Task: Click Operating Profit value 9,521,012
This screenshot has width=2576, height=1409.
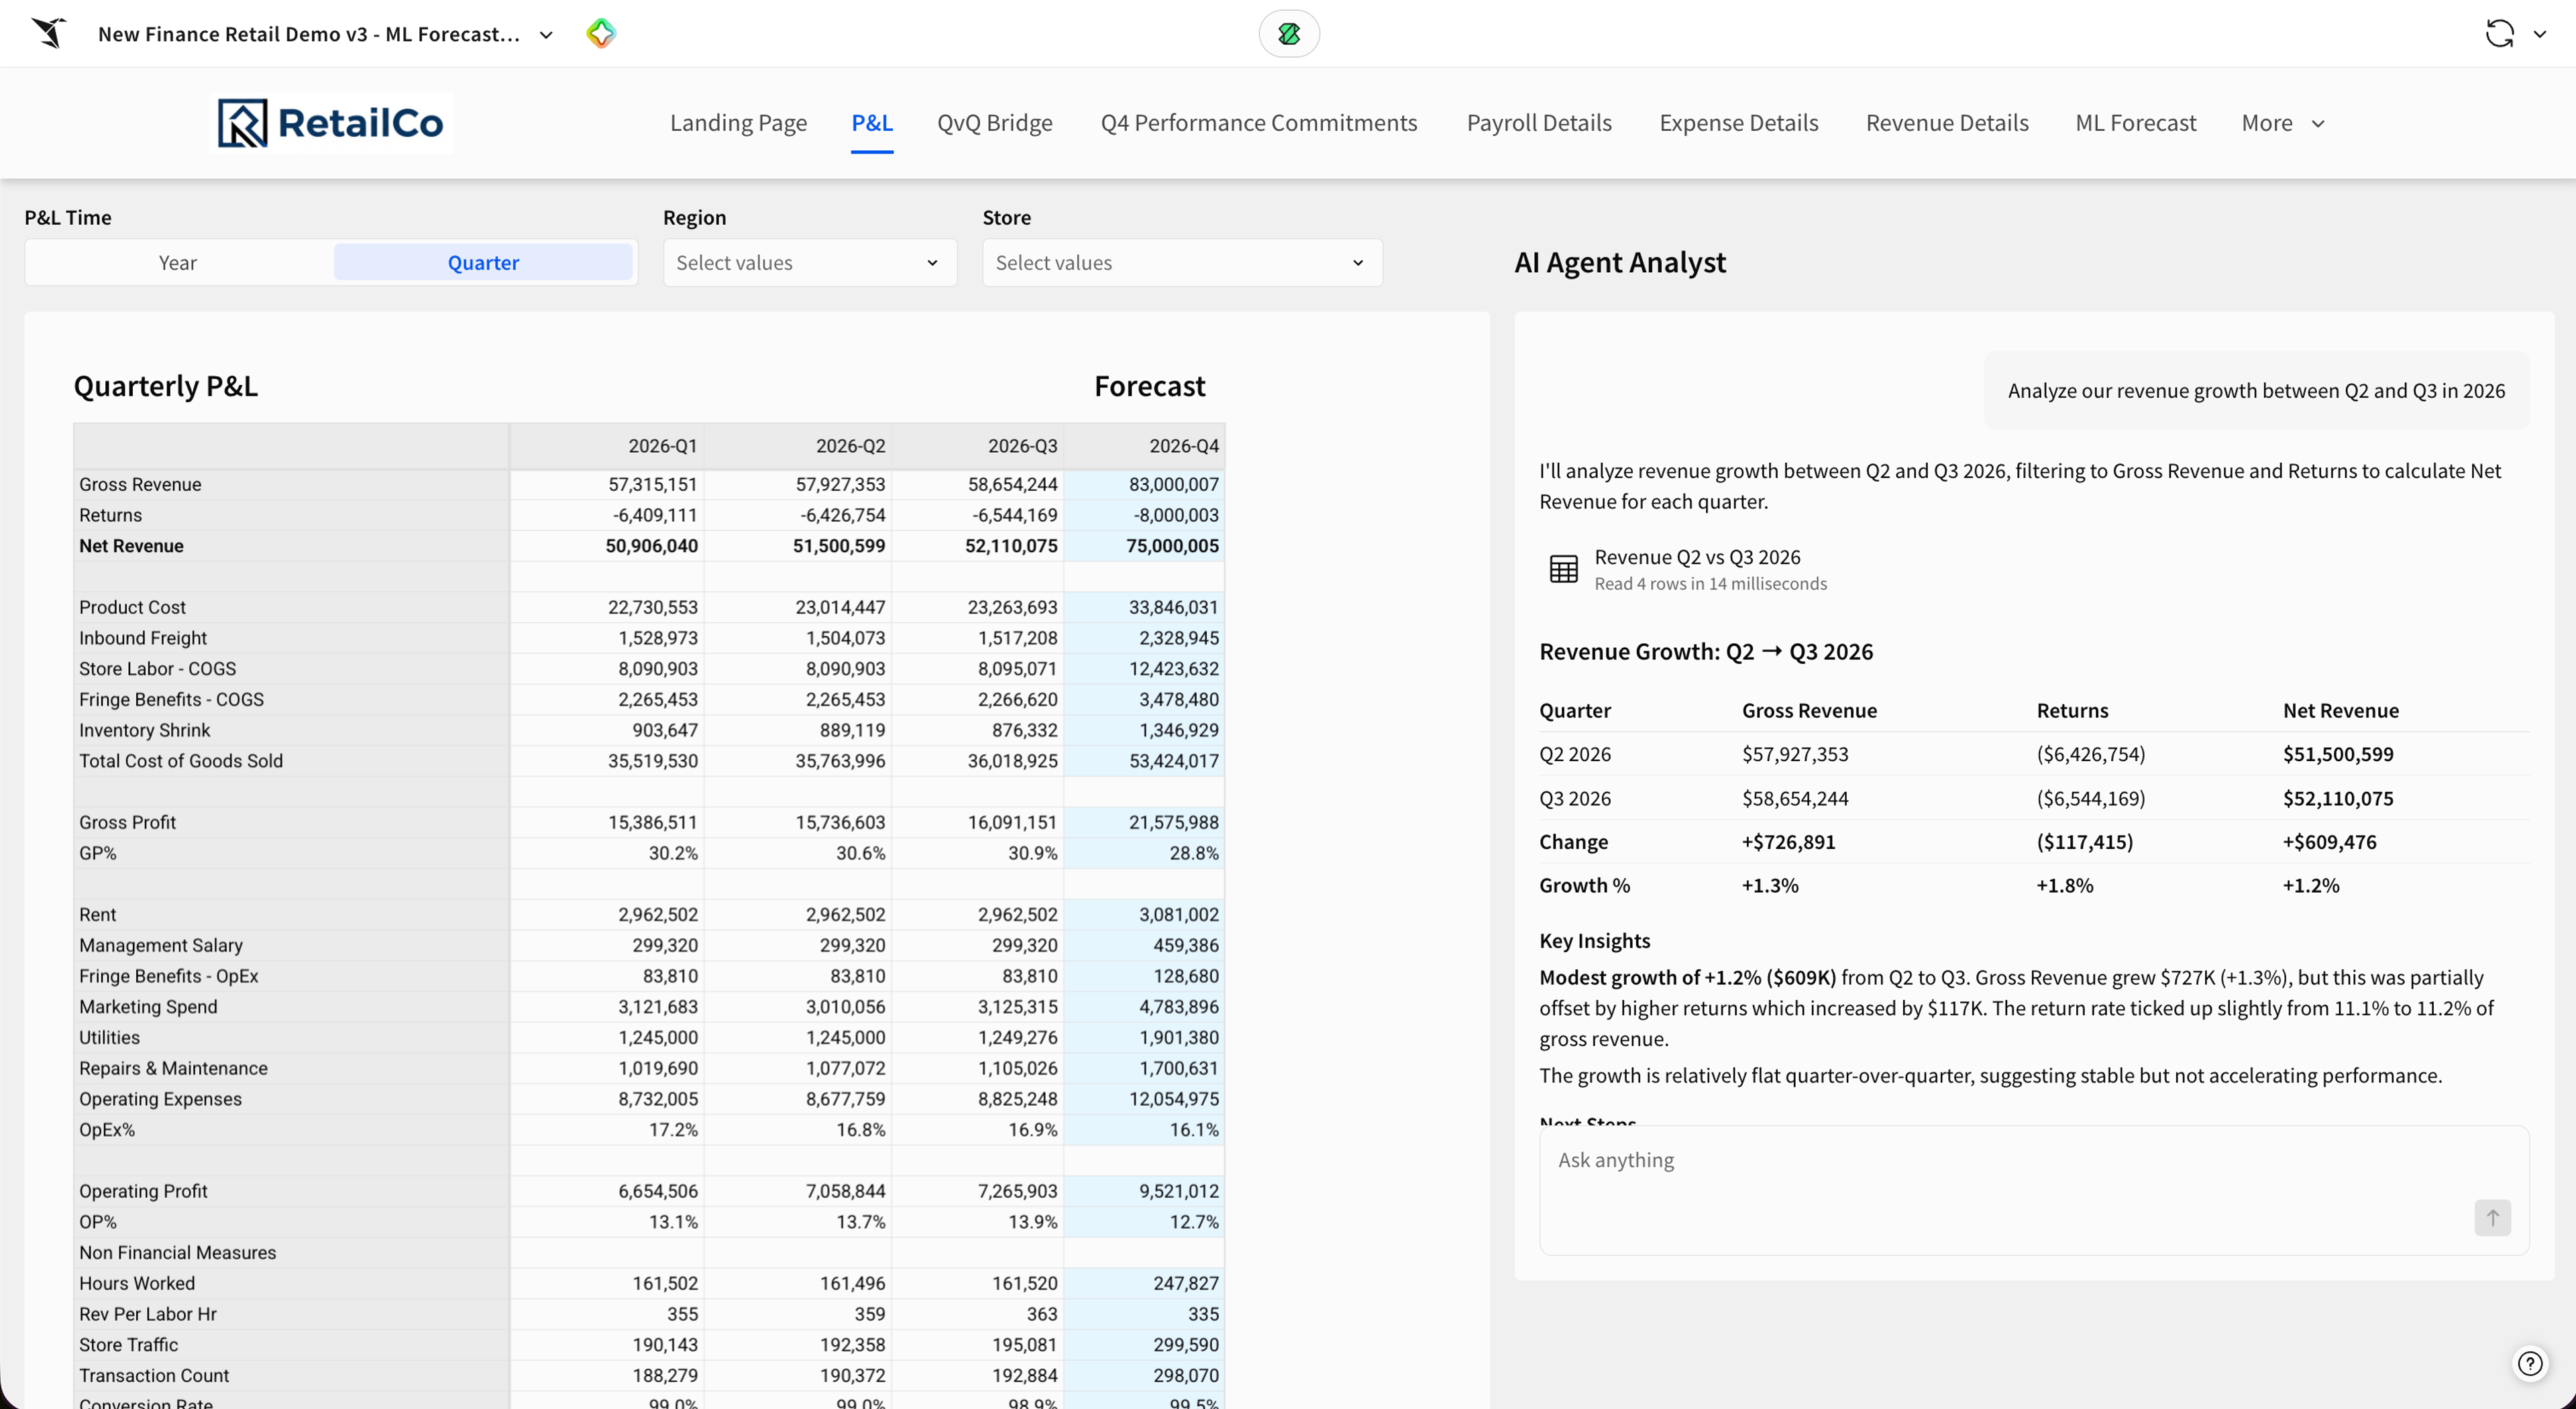Action: (x=1179, y=1191)
